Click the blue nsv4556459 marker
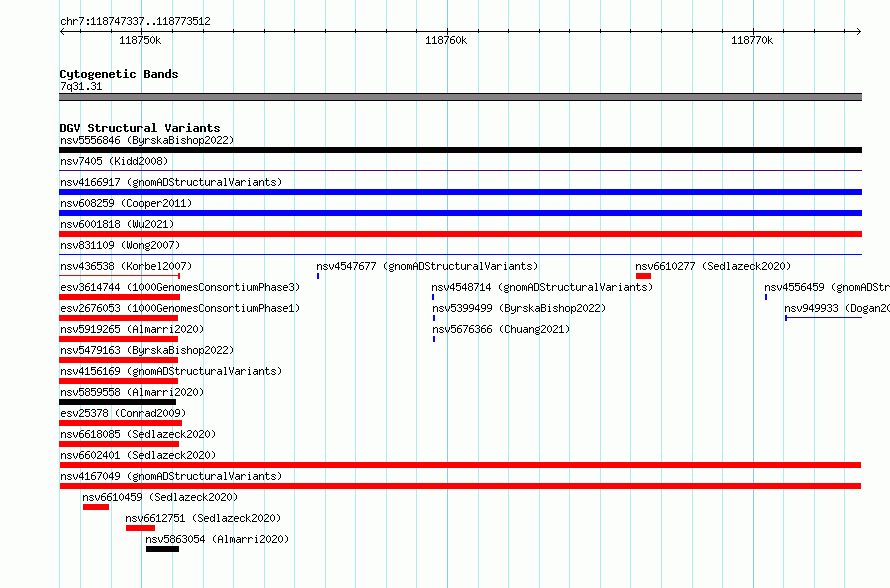Screen dimensions: 890x588 tap(766, 297)
